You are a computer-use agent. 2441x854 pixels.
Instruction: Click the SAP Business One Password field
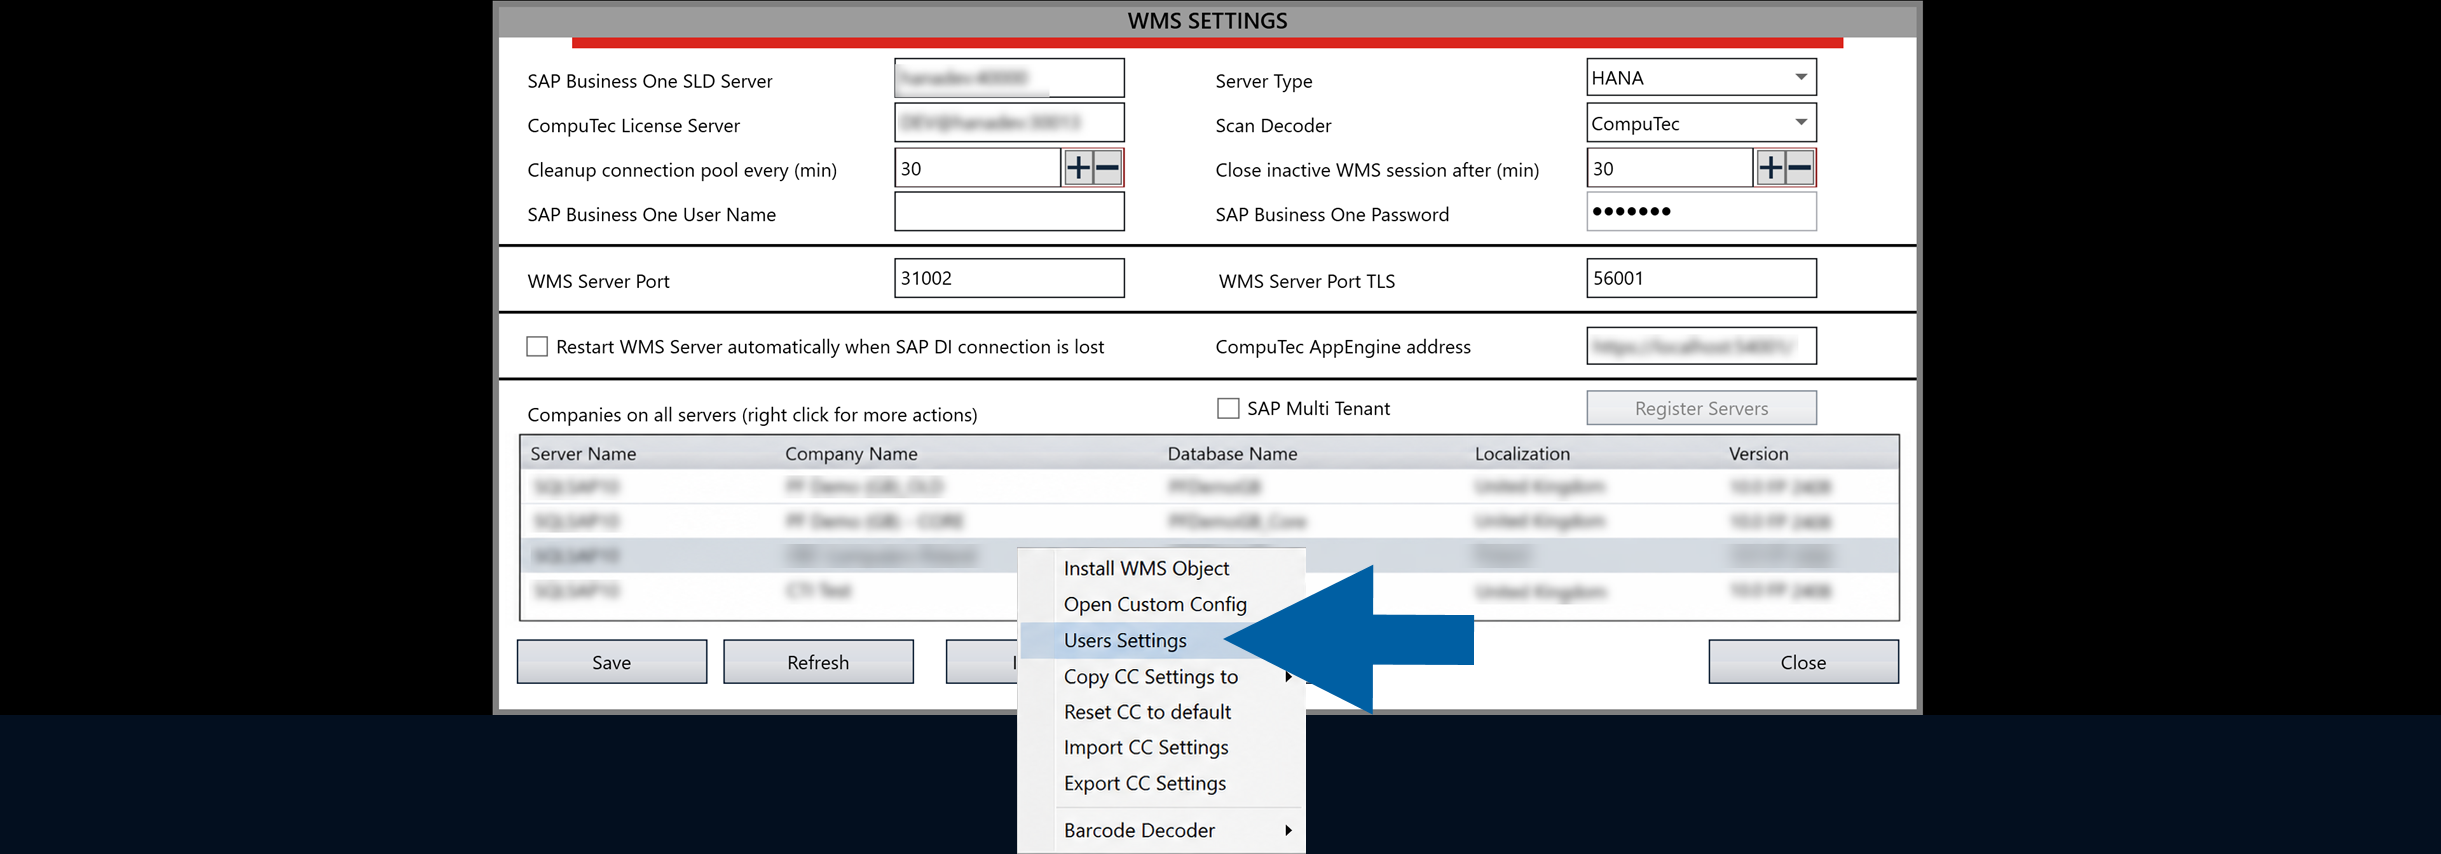(1701, 212)
